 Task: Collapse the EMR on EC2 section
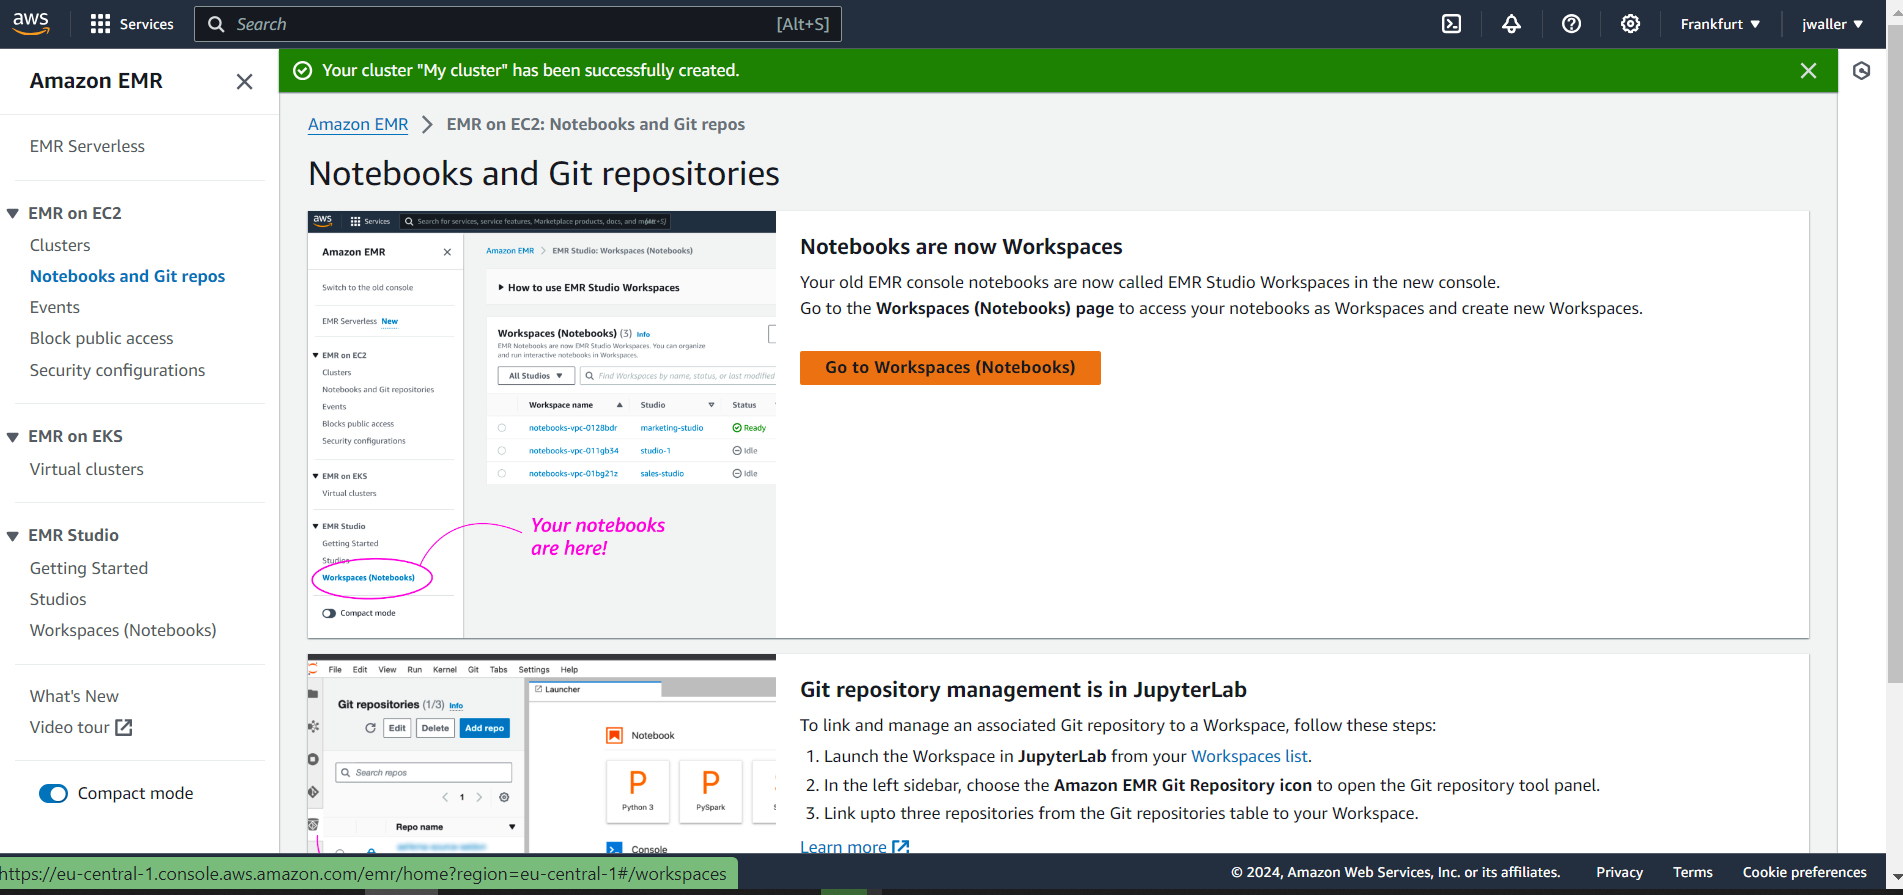(13, 214)
